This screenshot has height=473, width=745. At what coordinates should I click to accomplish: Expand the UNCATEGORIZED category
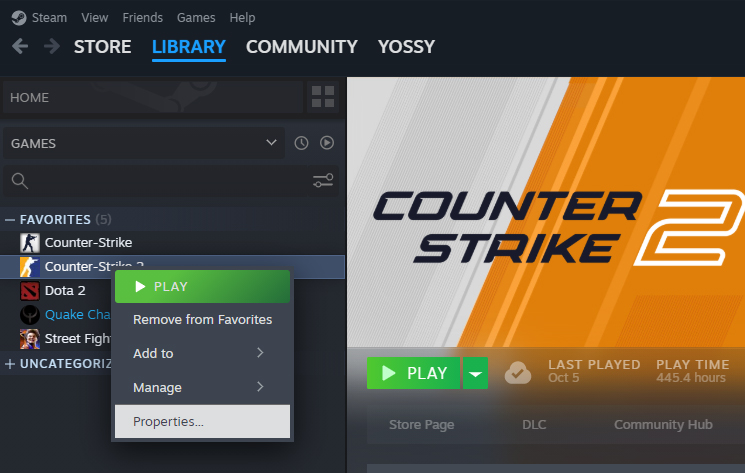pyautogui.click(x=10, y=364)
